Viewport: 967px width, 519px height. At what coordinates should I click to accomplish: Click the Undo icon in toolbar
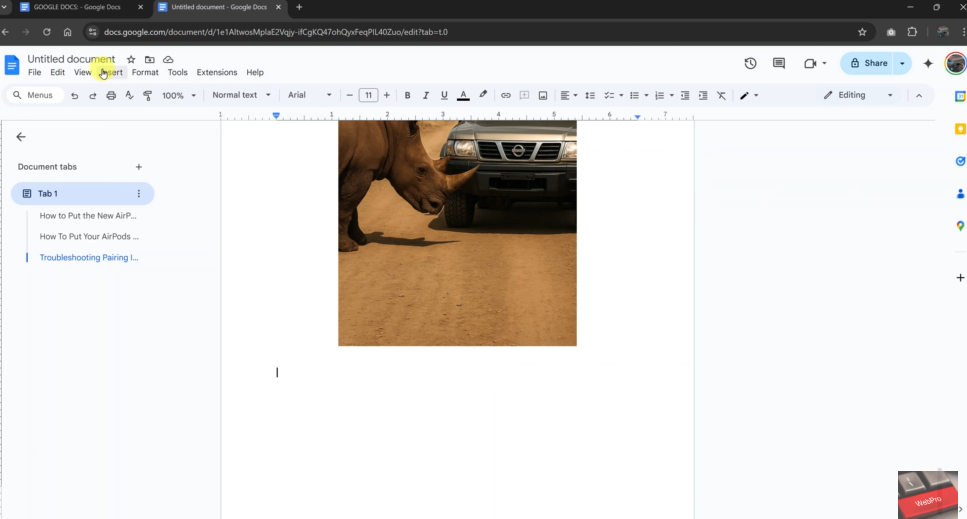75,96
